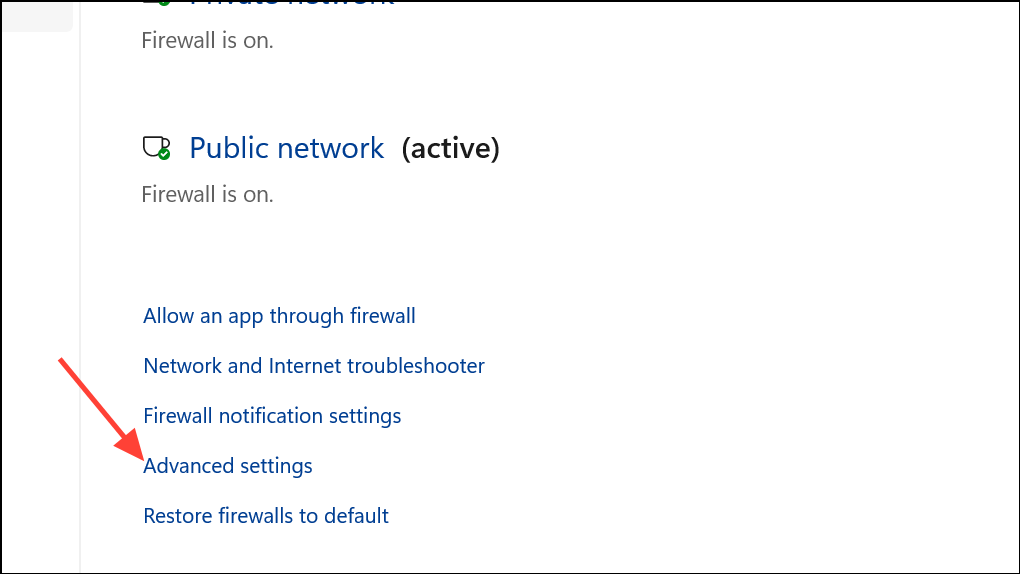
Task: Click the (active) label beside Public network
Action: coord(450,148)
